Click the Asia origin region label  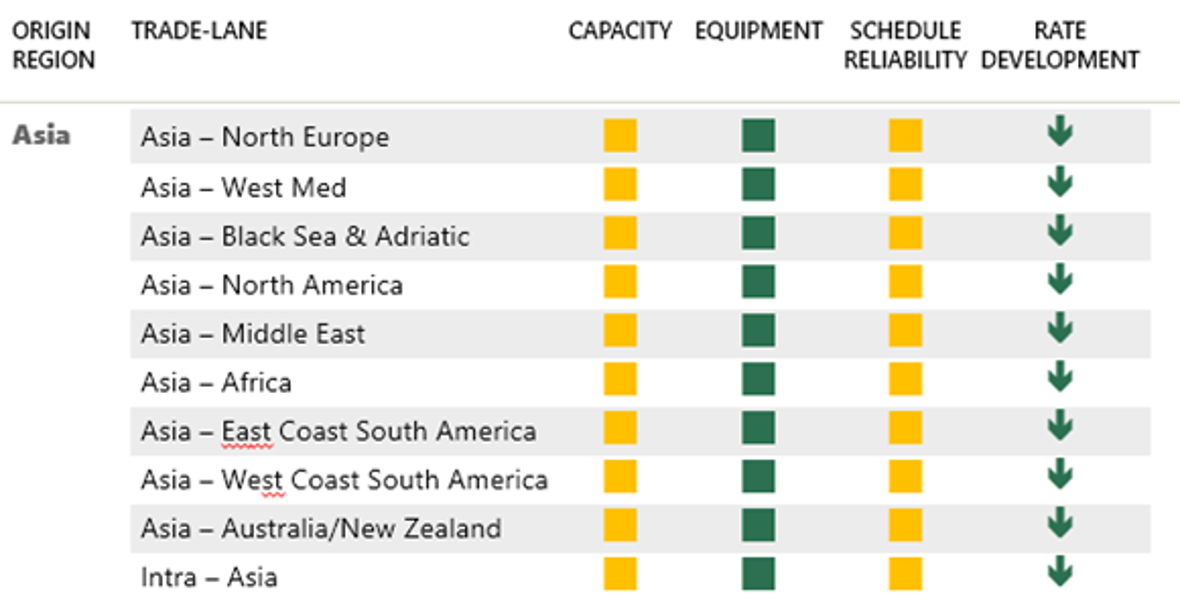pos(41,135)
